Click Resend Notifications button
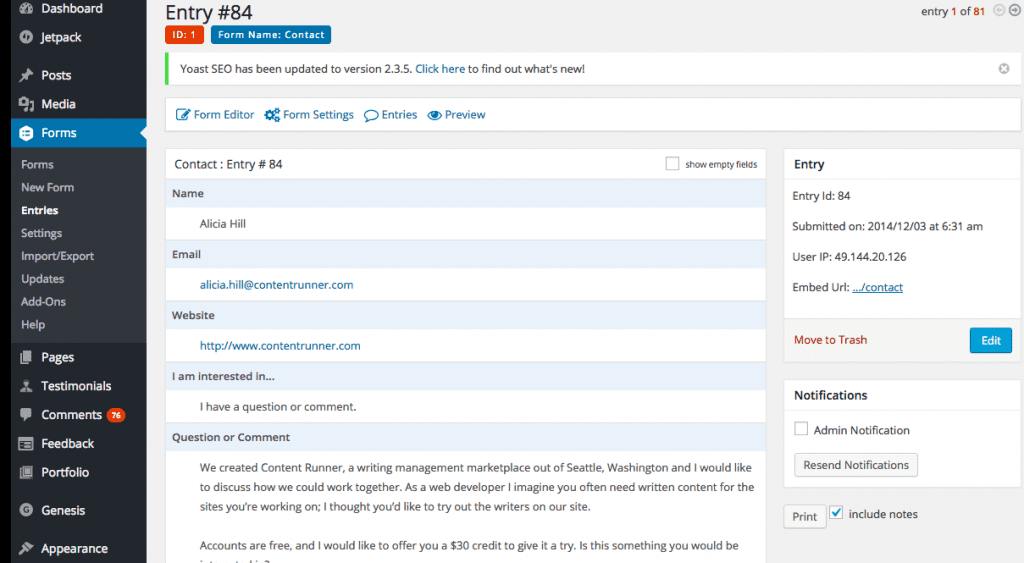 click(x=856, y=465)
